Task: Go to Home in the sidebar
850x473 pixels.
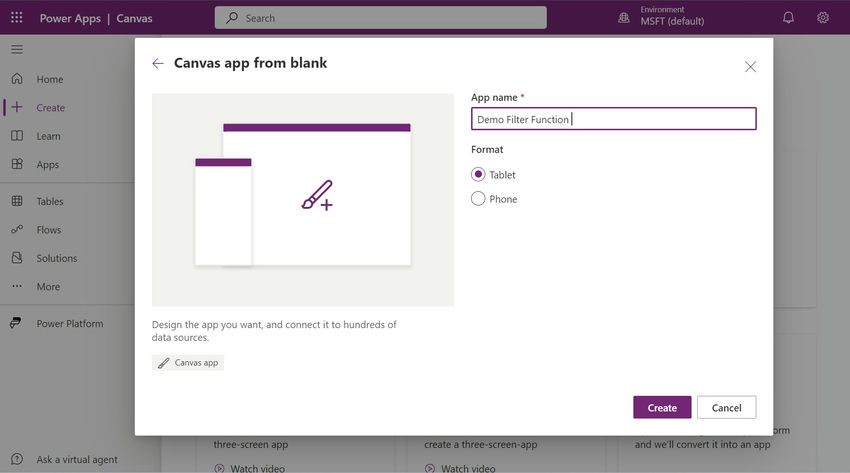Action: [49, 79]
